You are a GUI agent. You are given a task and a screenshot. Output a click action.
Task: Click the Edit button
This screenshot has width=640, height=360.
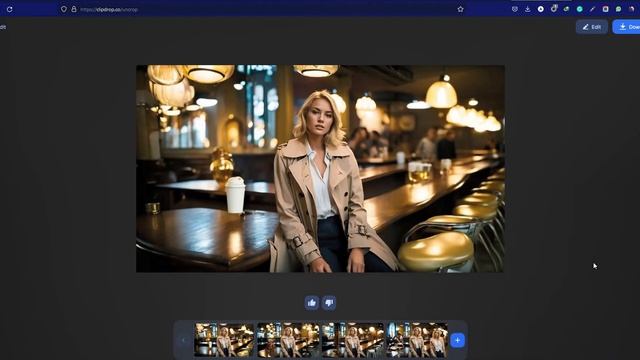[592, 27]
